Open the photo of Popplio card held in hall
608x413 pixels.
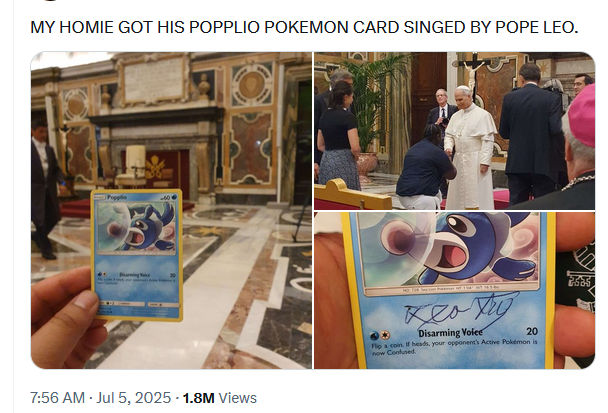coord(171,210)
